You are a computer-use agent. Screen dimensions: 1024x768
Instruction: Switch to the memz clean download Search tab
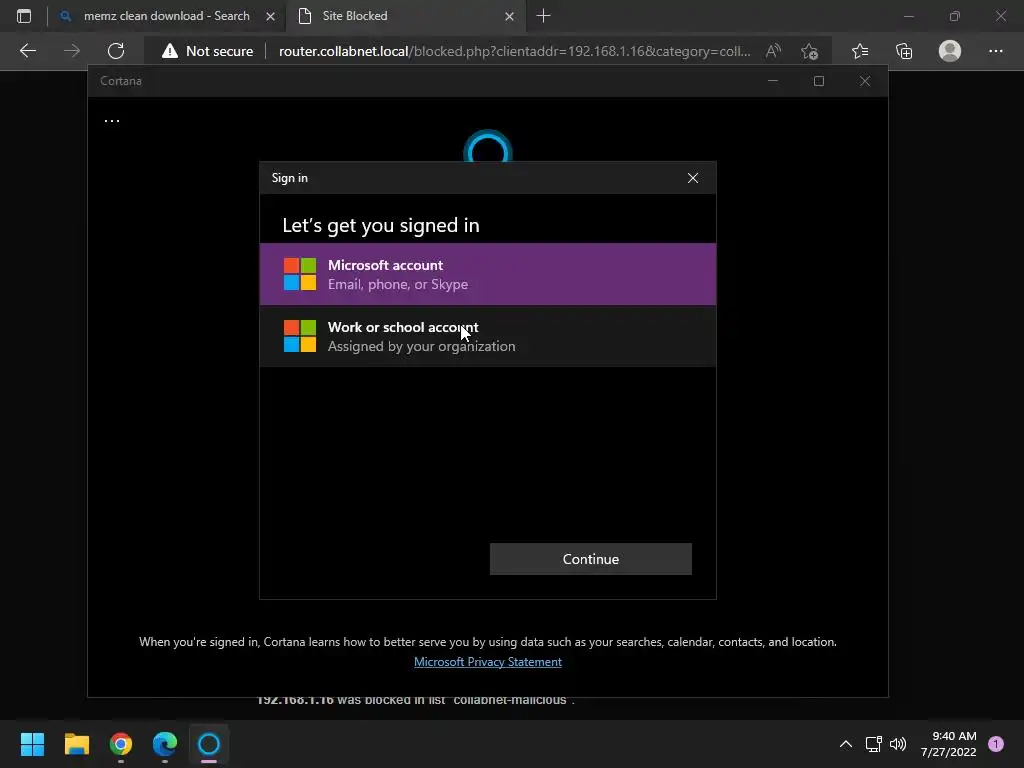[167, 16]
